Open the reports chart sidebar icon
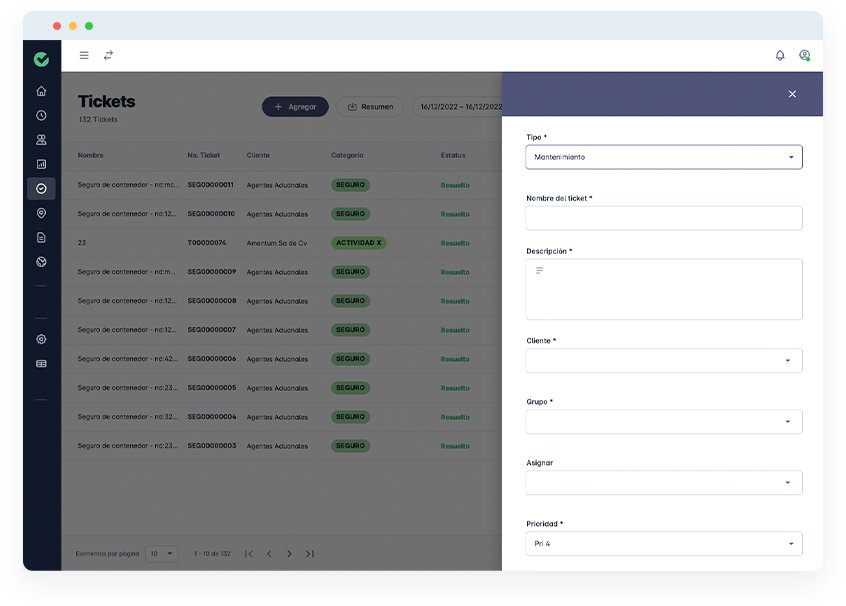The image size is (846, 606). (41, 164)
